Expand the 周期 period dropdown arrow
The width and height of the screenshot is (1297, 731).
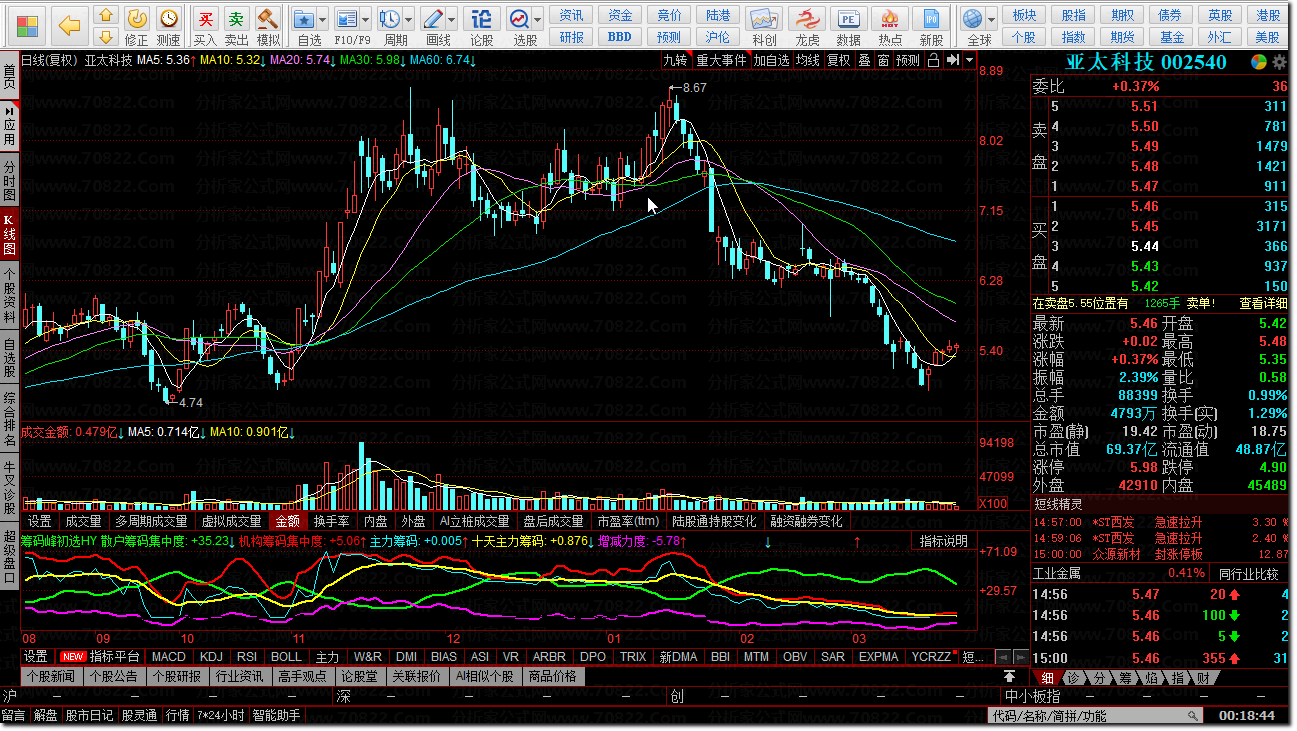[409, 19]
